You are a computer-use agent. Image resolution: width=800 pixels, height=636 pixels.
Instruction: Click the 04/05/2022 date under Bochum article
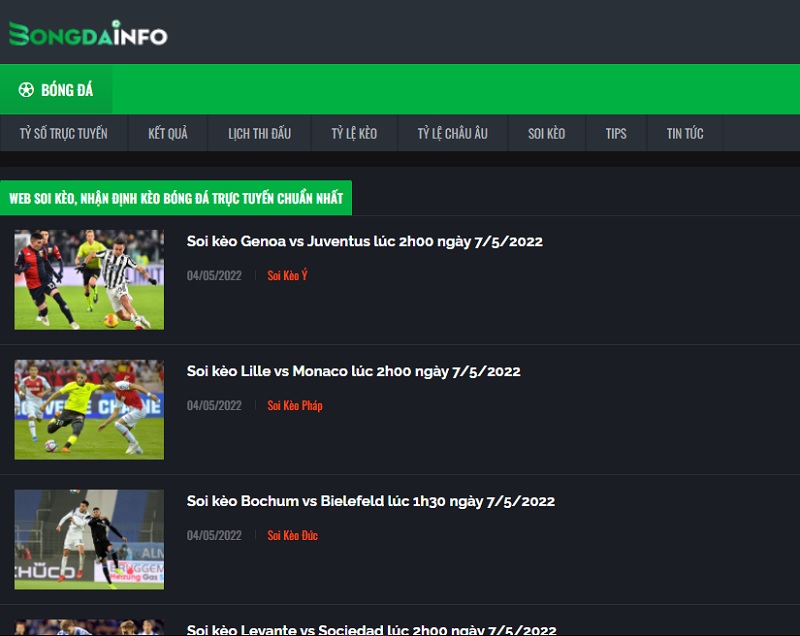coord(214,536)
